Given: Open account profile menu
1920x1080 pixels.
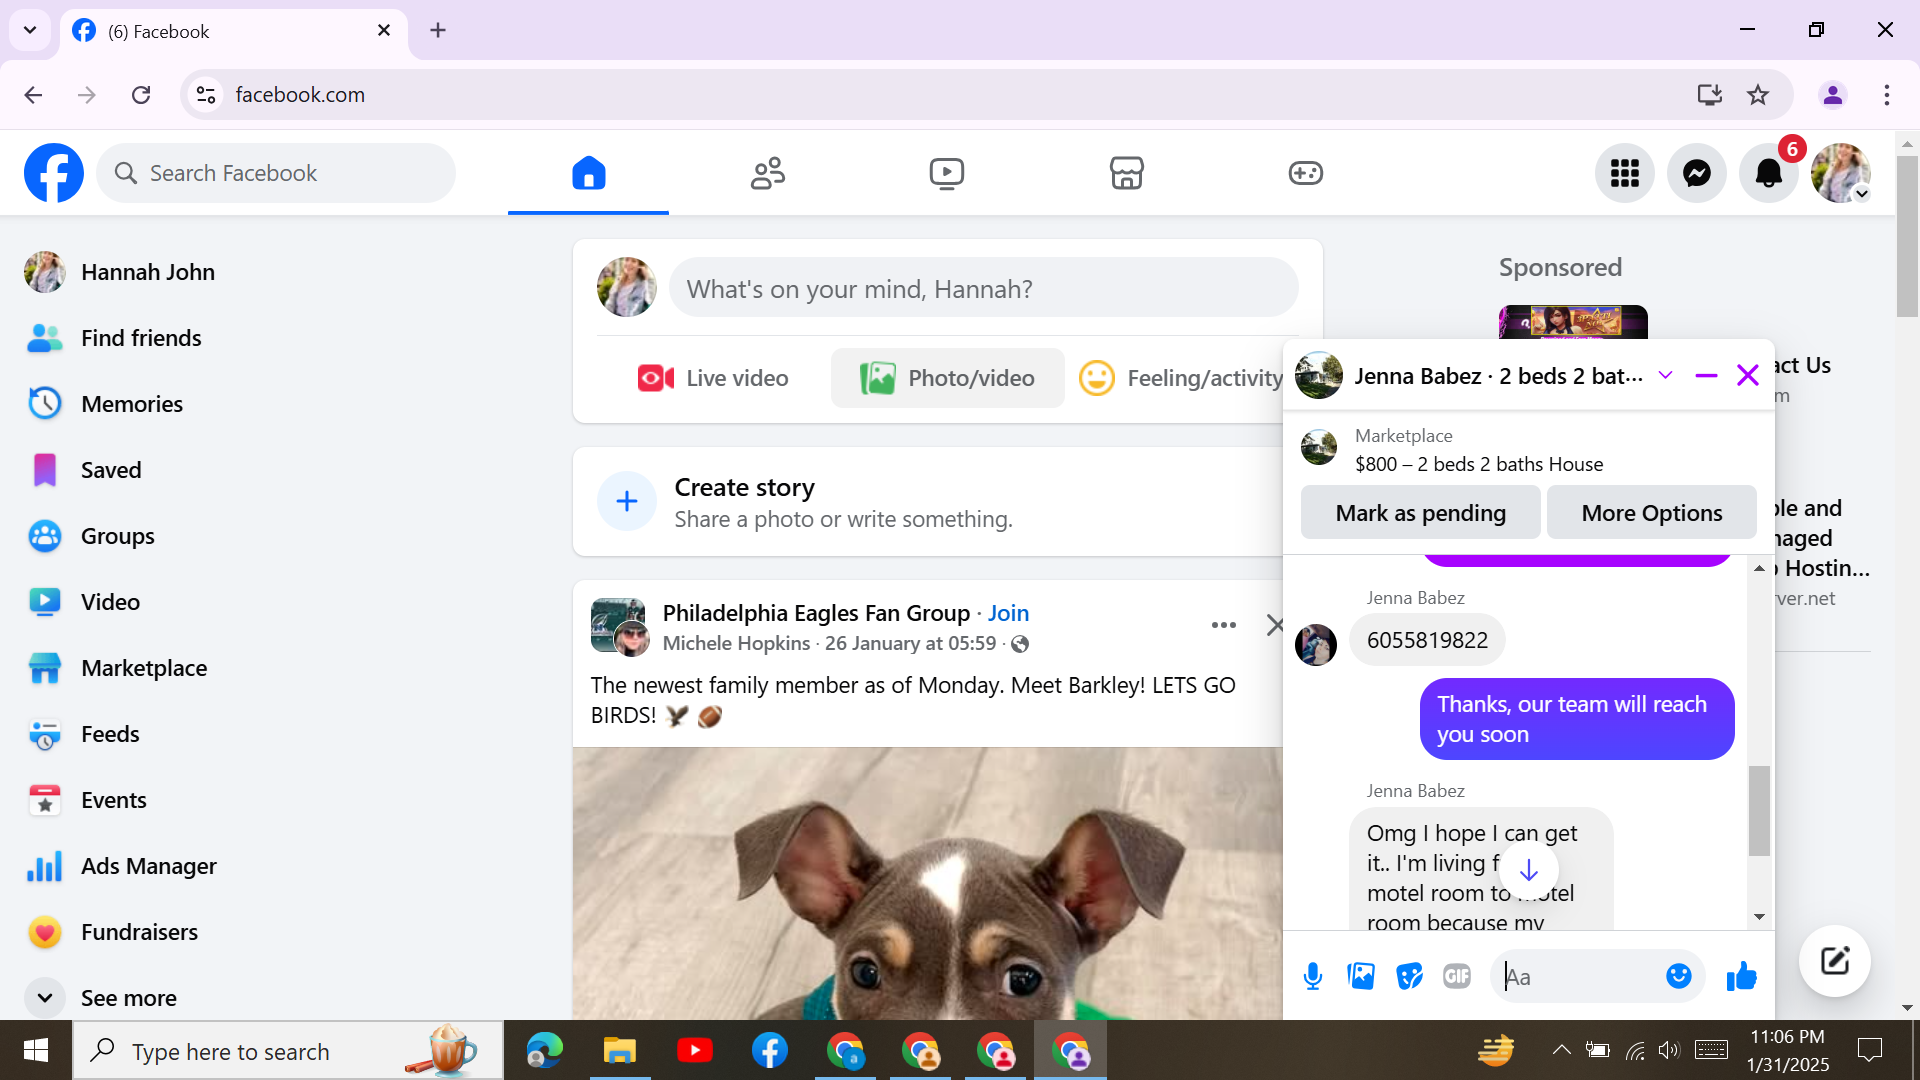Looking at the screenshot, I should pos(1841,173).
